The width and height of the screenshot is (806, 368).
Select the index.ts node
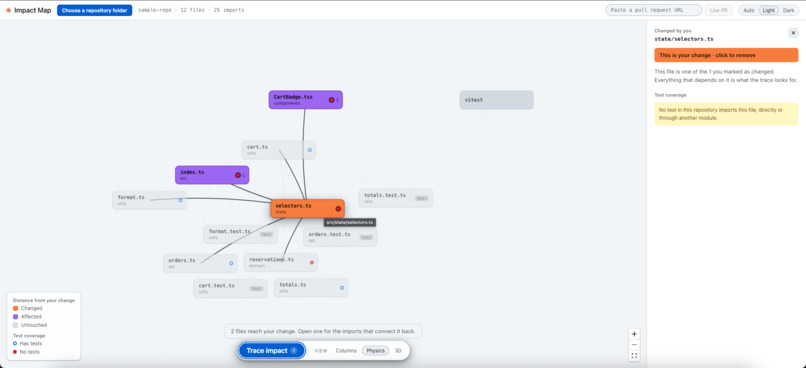[212, 175]
